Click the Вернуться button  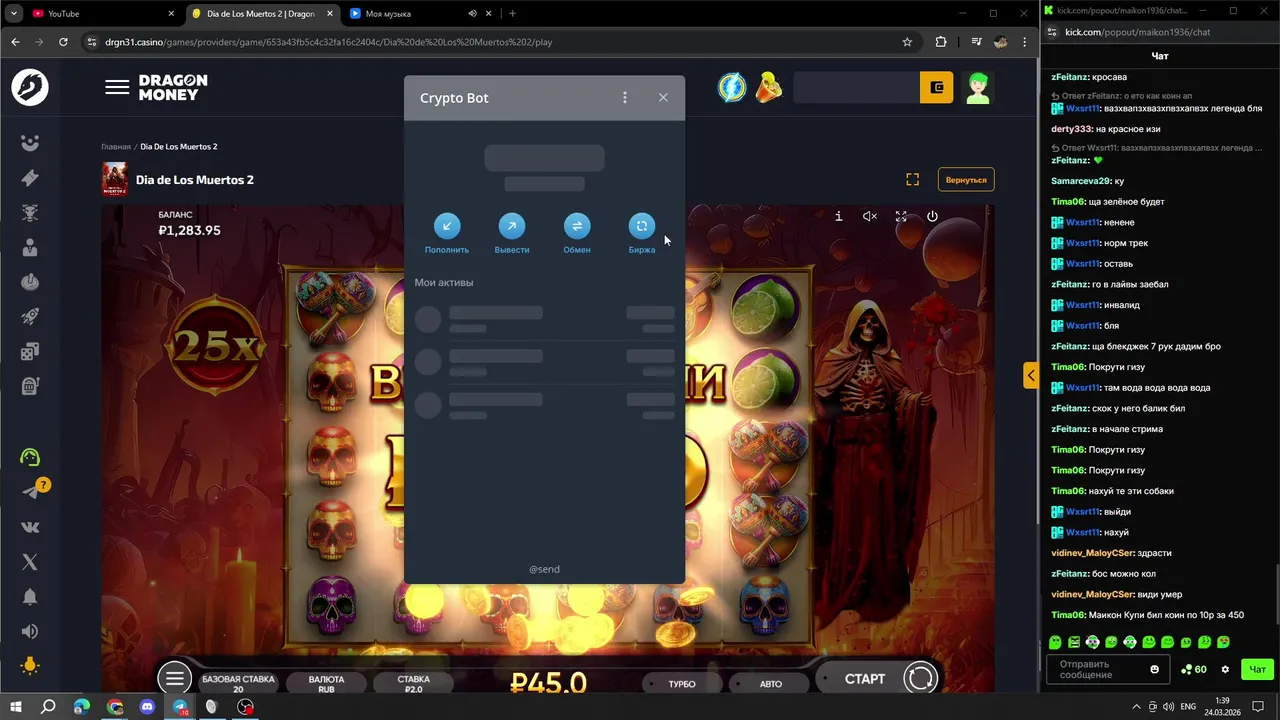pos(966,180)
